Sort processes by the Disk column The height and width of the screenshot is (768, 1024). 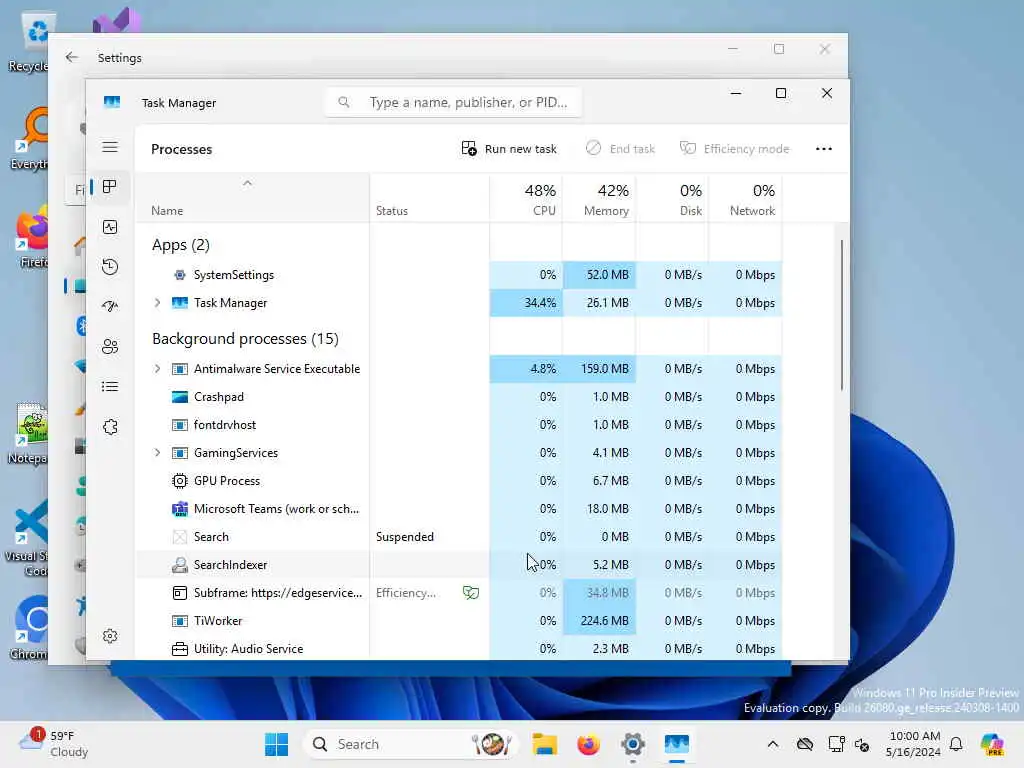coord(673,199)
